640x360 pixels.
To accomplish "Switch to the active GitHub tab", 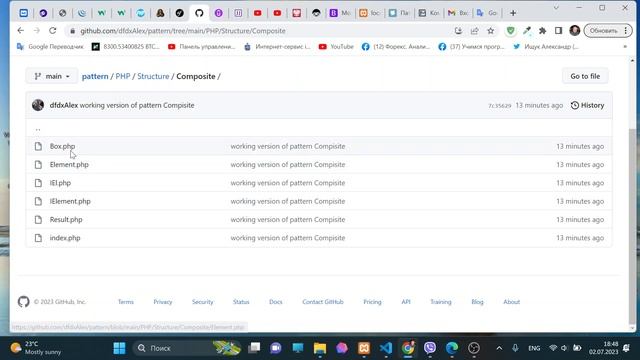I will point(199,13).
